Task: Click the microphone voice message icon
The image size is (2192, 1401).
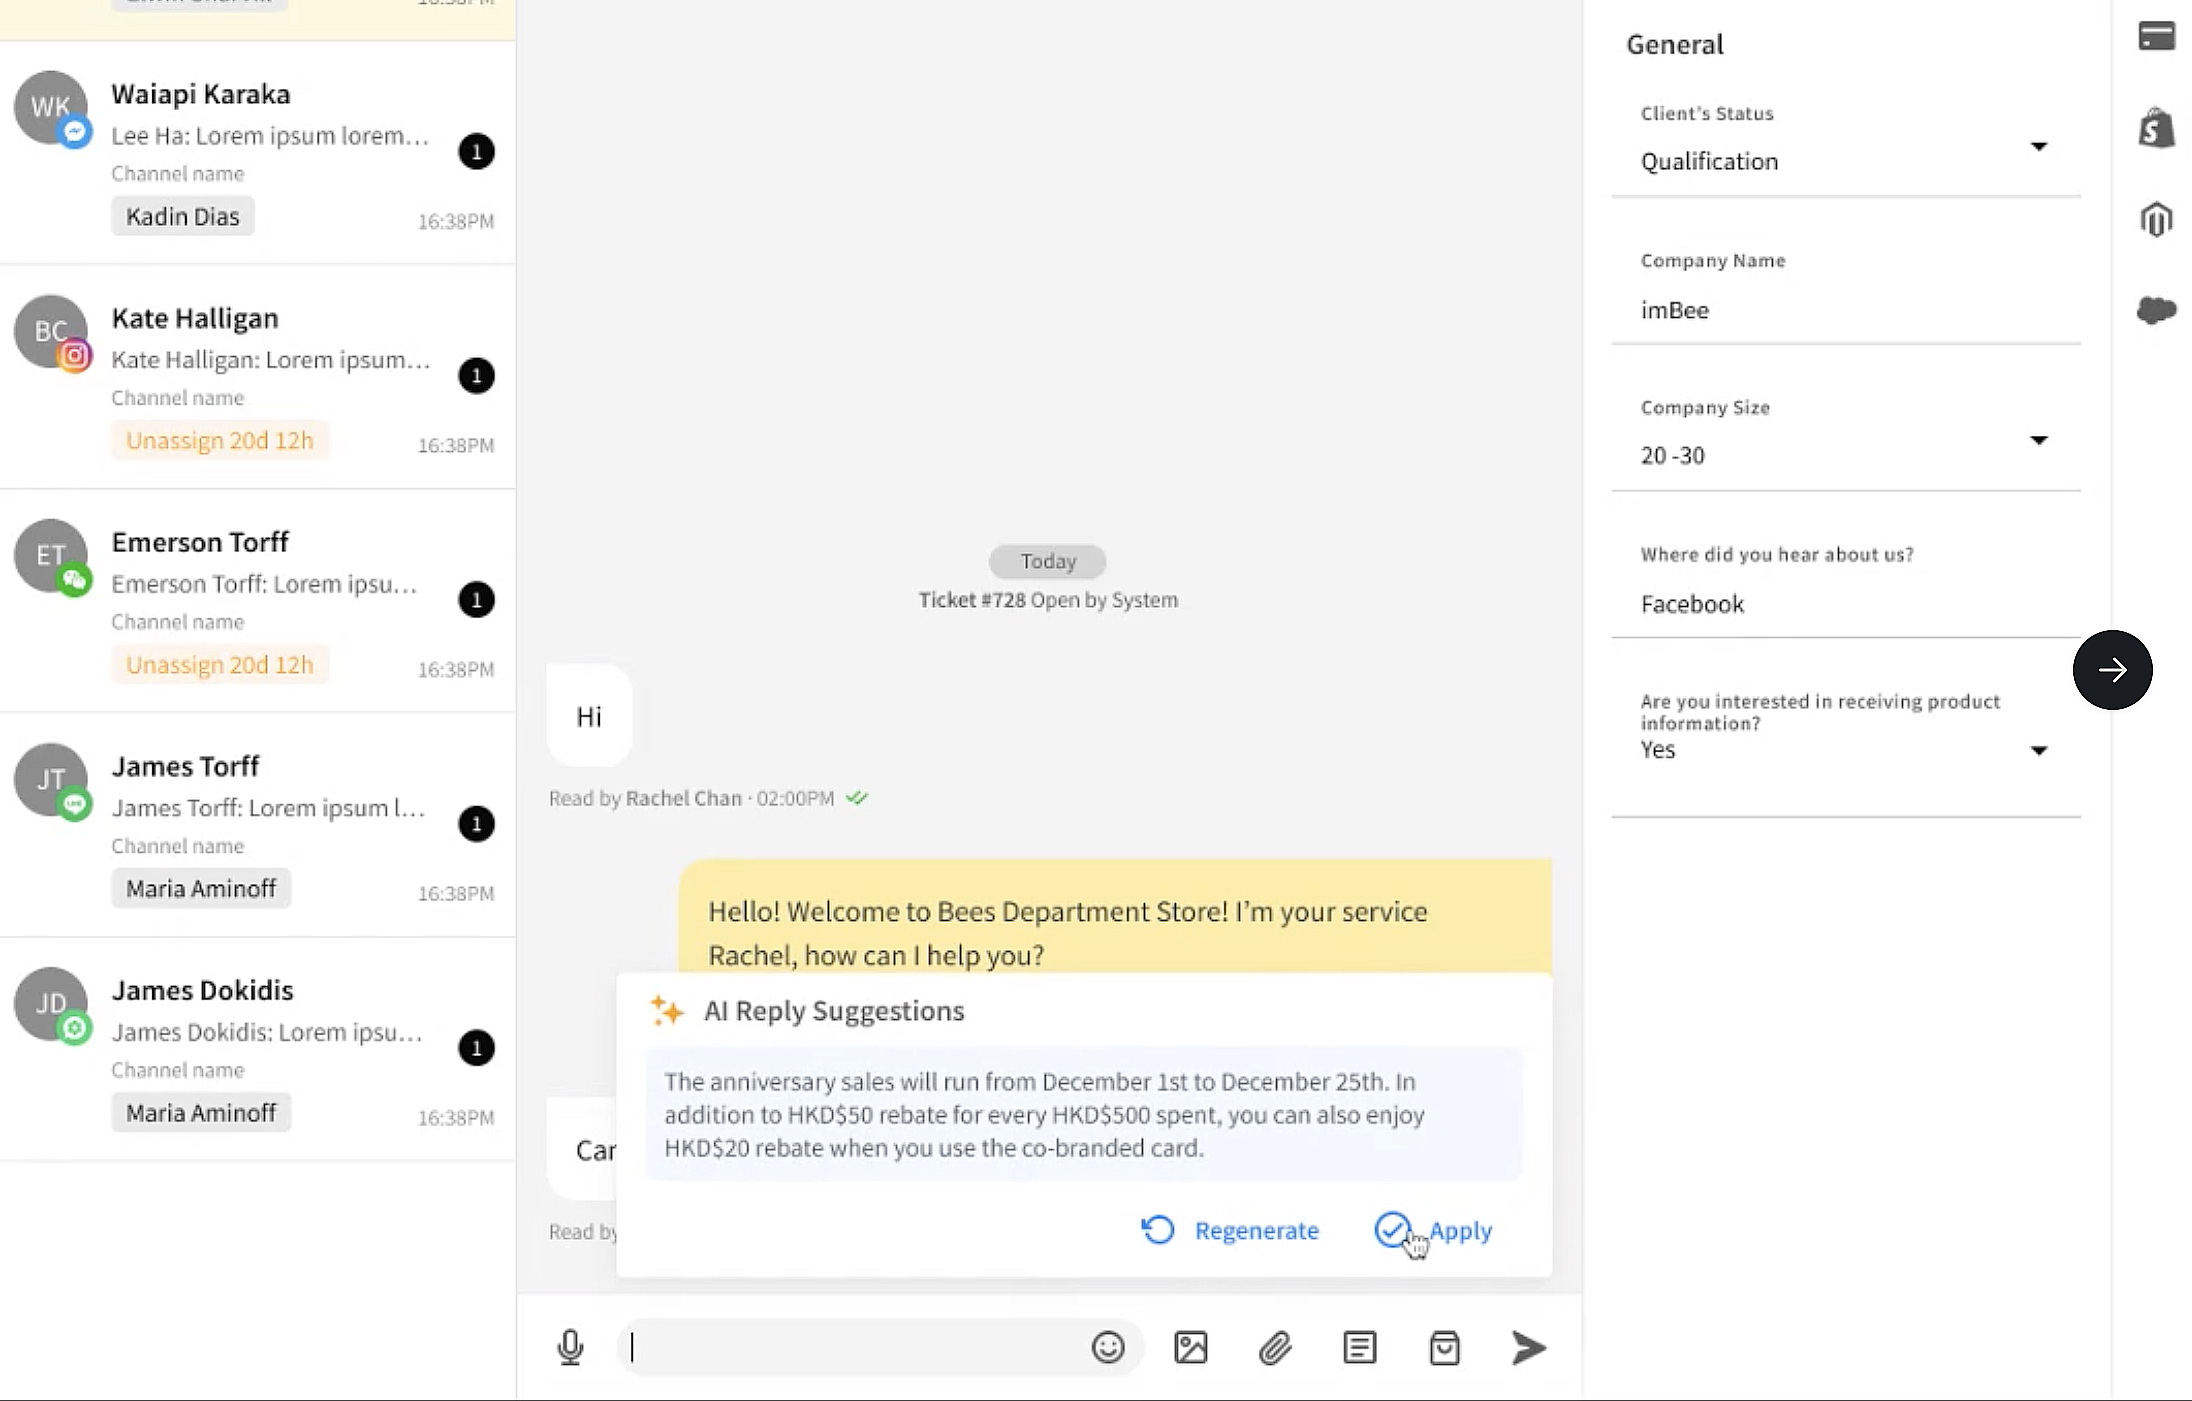Action: click(570, 1347)
